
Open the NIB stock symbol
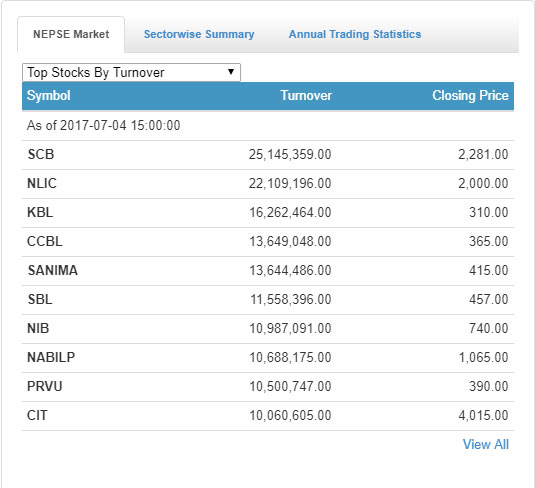[38, 328]
